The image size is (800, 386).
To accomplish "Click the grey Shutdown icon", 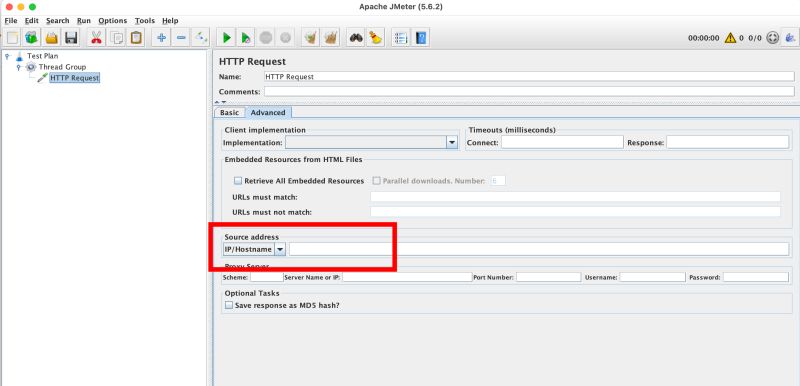I will 285,38.
